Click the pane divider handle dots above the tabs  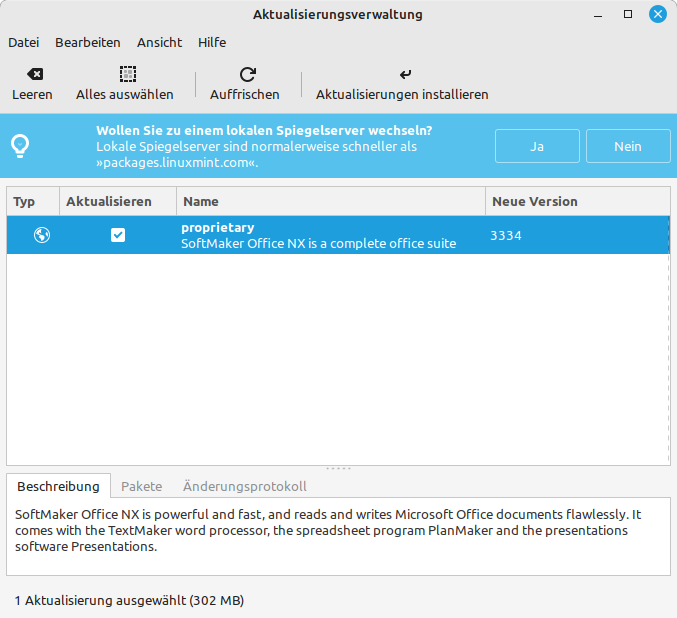[338, 469]
